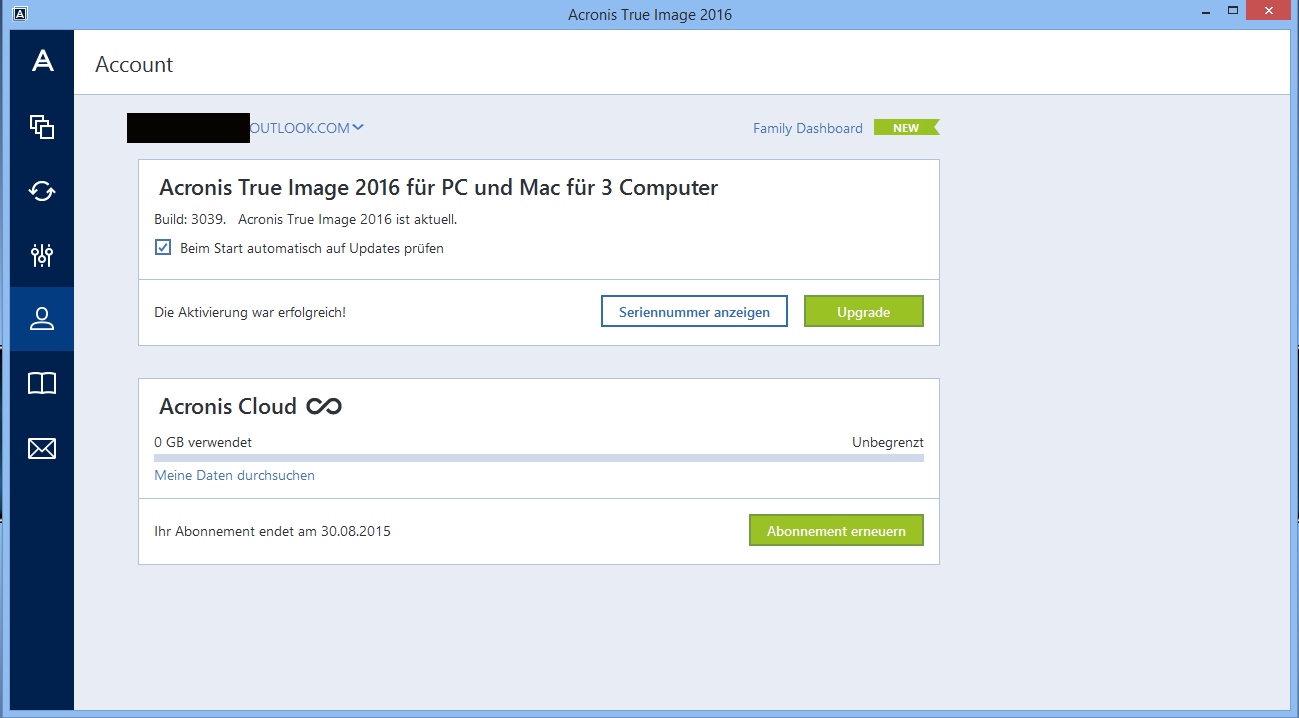Click the 'Abonnement erneuern' button
The height and width of the screenshot is (718, 1299).
pos(835,531)
